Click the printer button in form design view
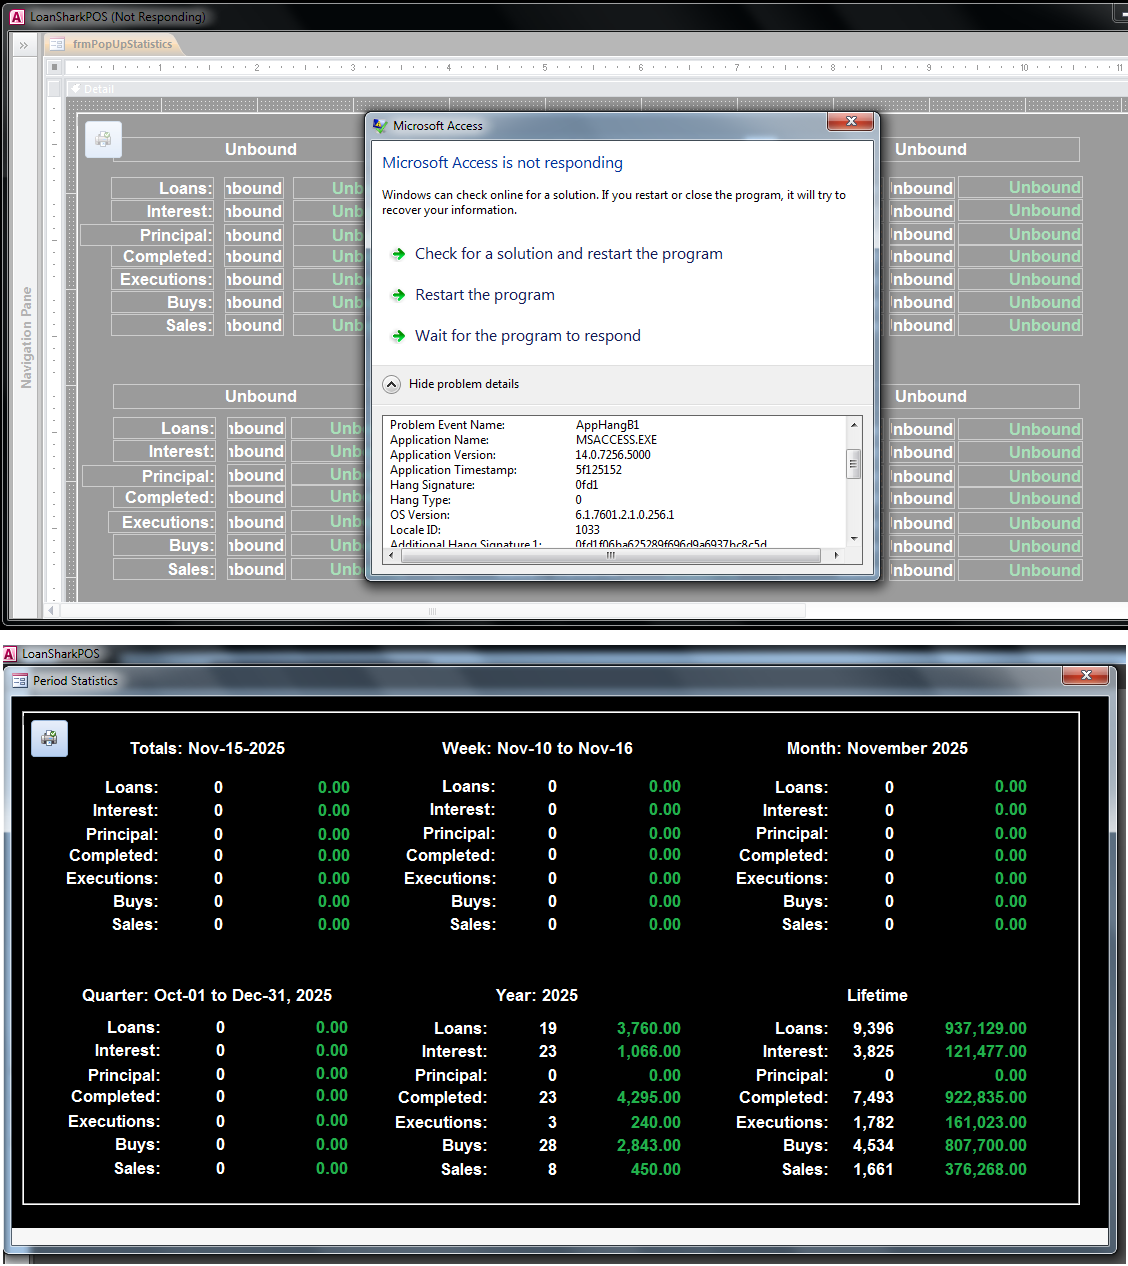The image size is (1128, 1266). [103, 140]
